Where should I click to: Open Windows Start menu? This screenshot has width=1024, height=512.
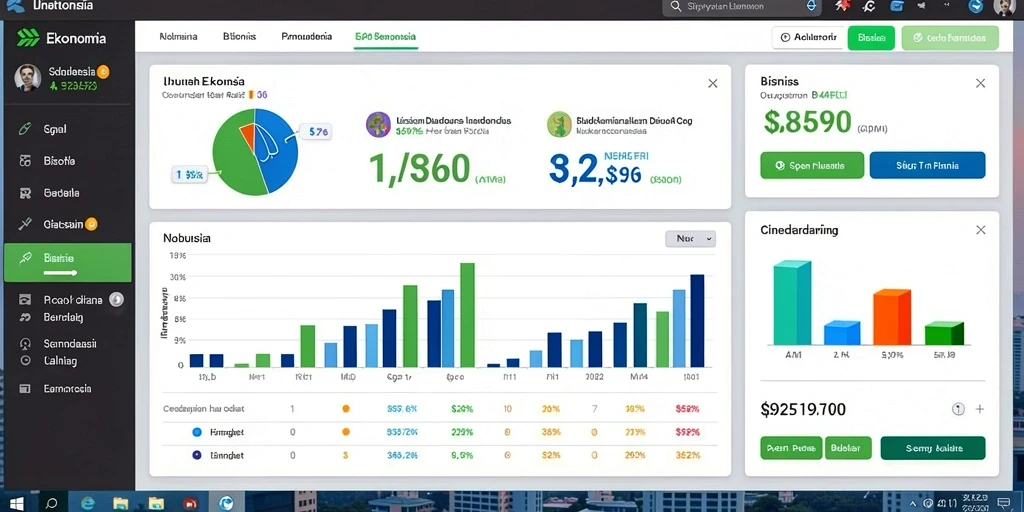pos(16,503)
